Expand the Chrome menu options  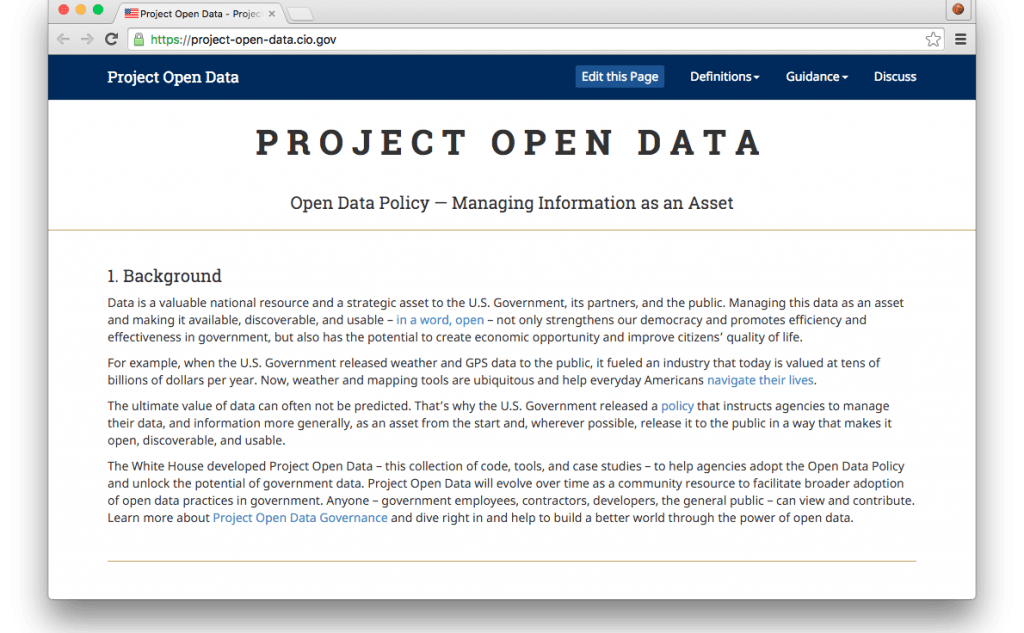point(960,39)
